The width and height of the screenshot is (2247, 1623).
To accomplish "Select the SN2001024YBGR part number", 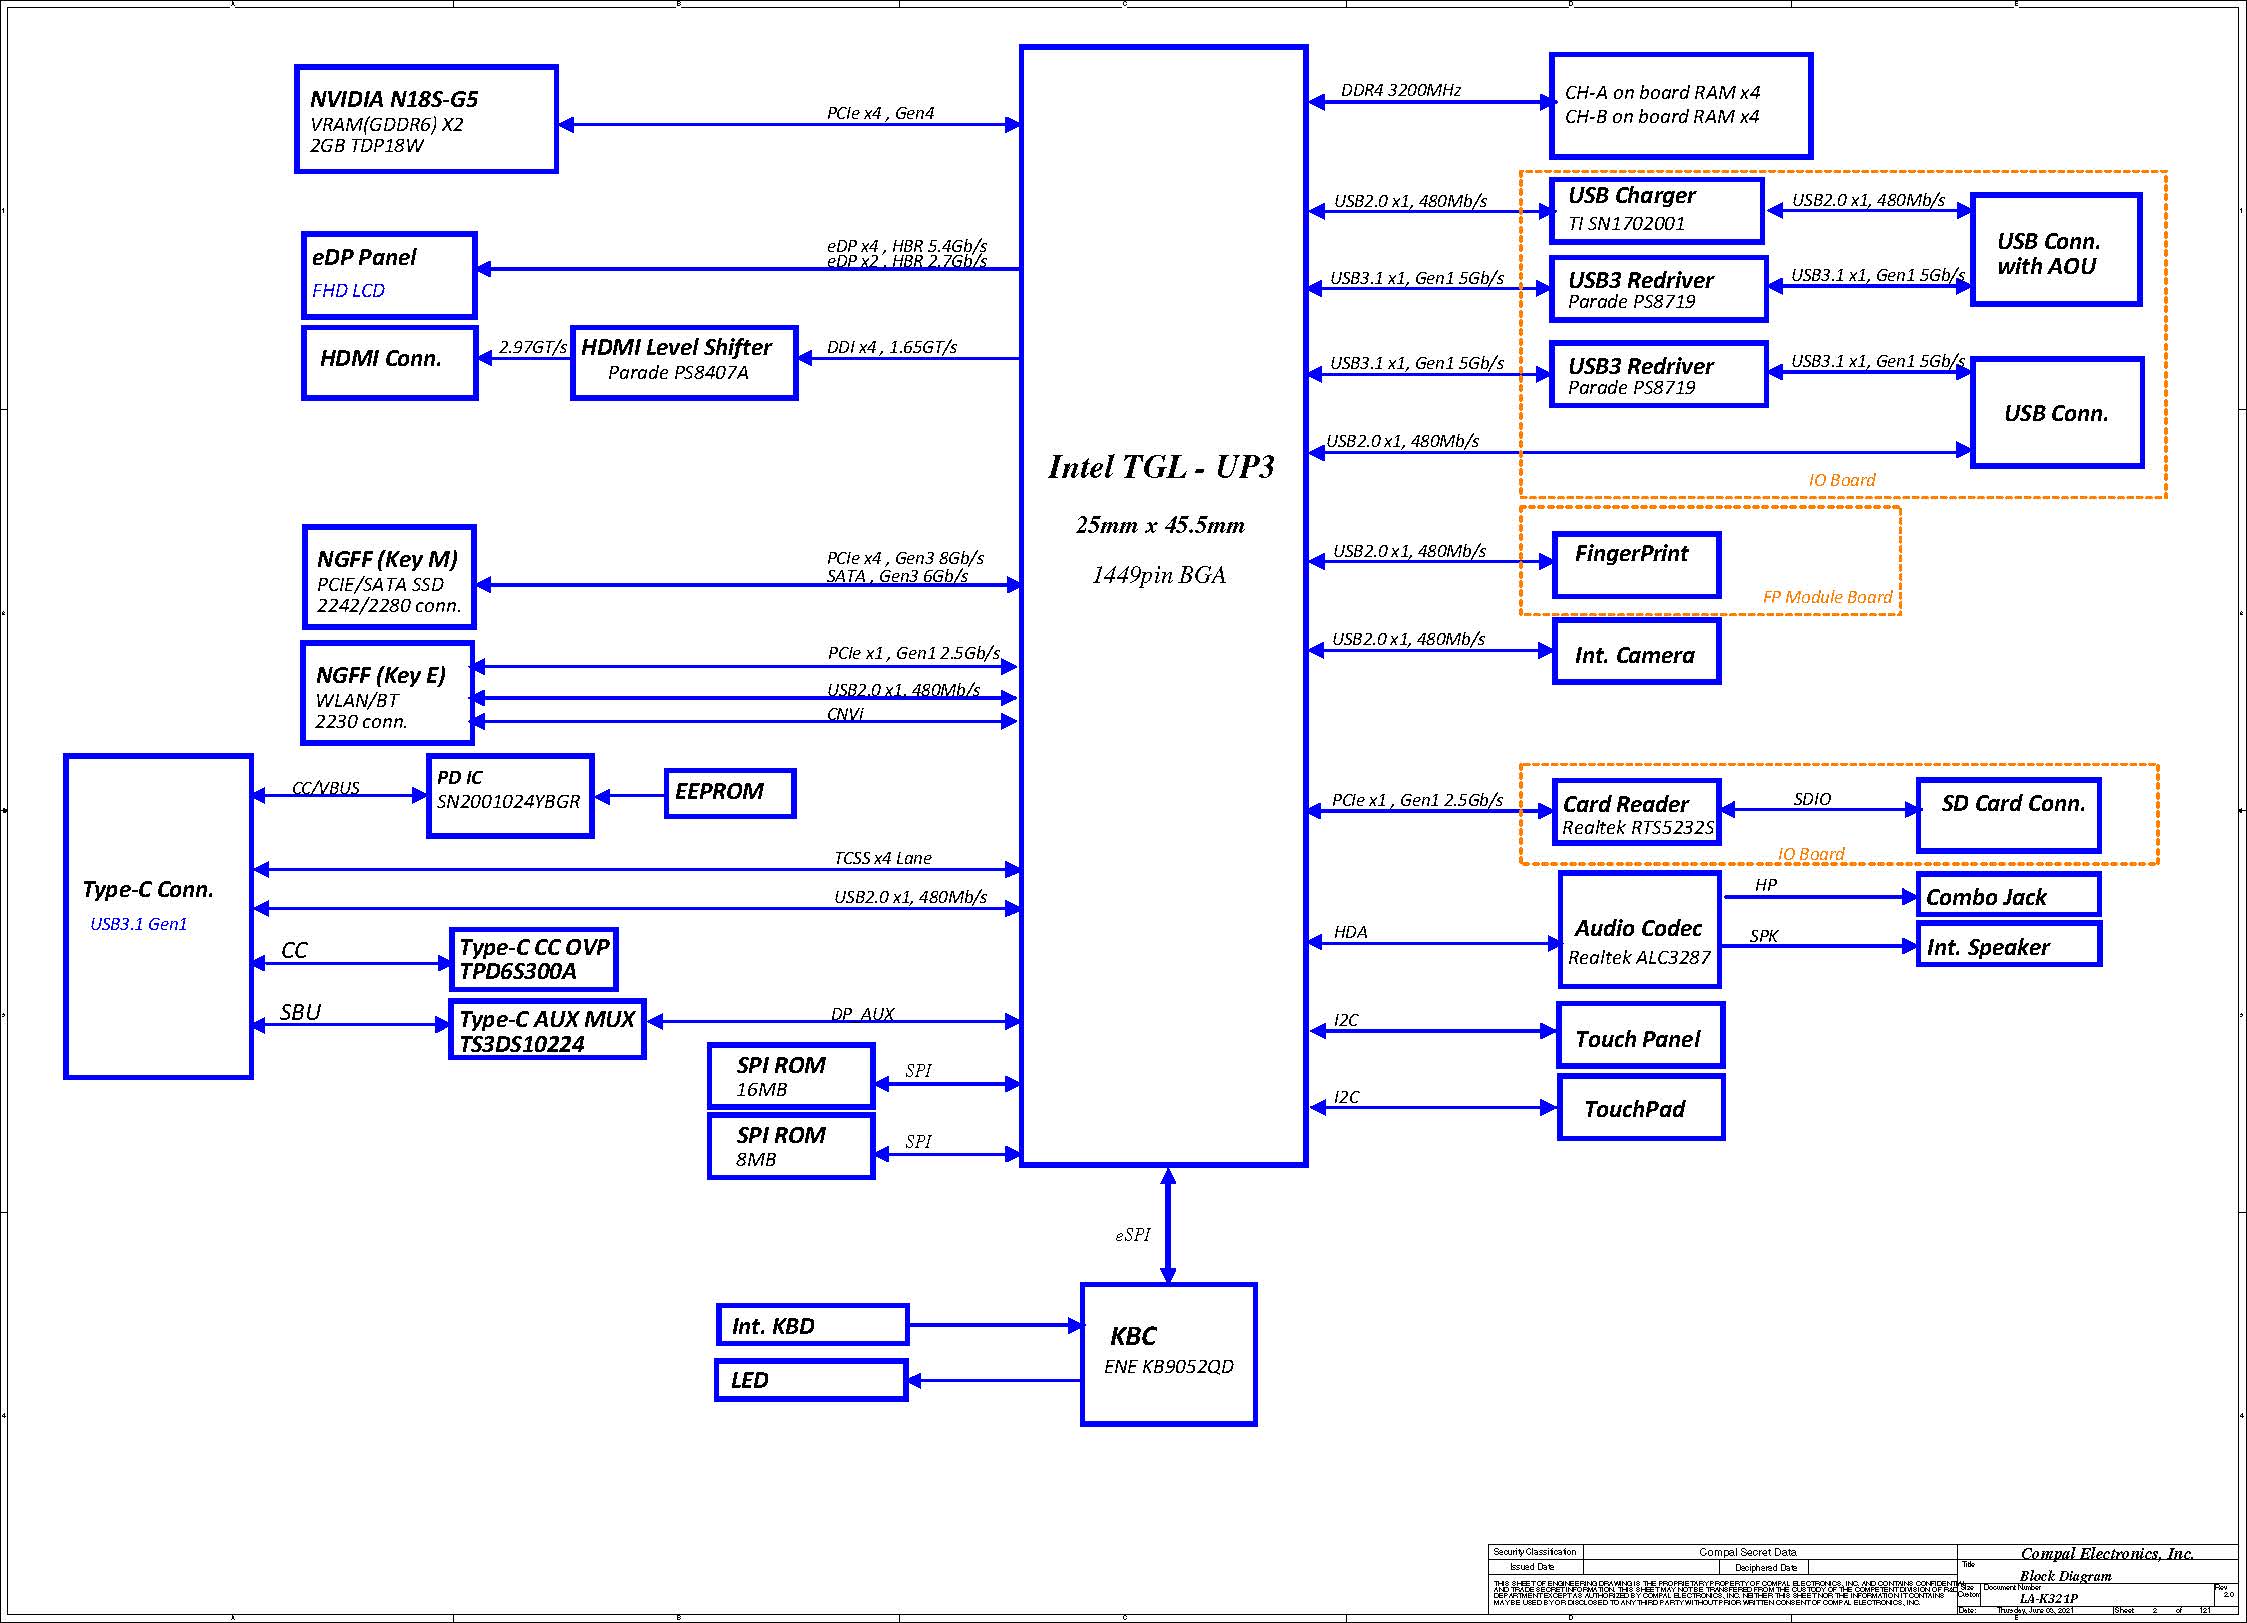I will [508, 802].
